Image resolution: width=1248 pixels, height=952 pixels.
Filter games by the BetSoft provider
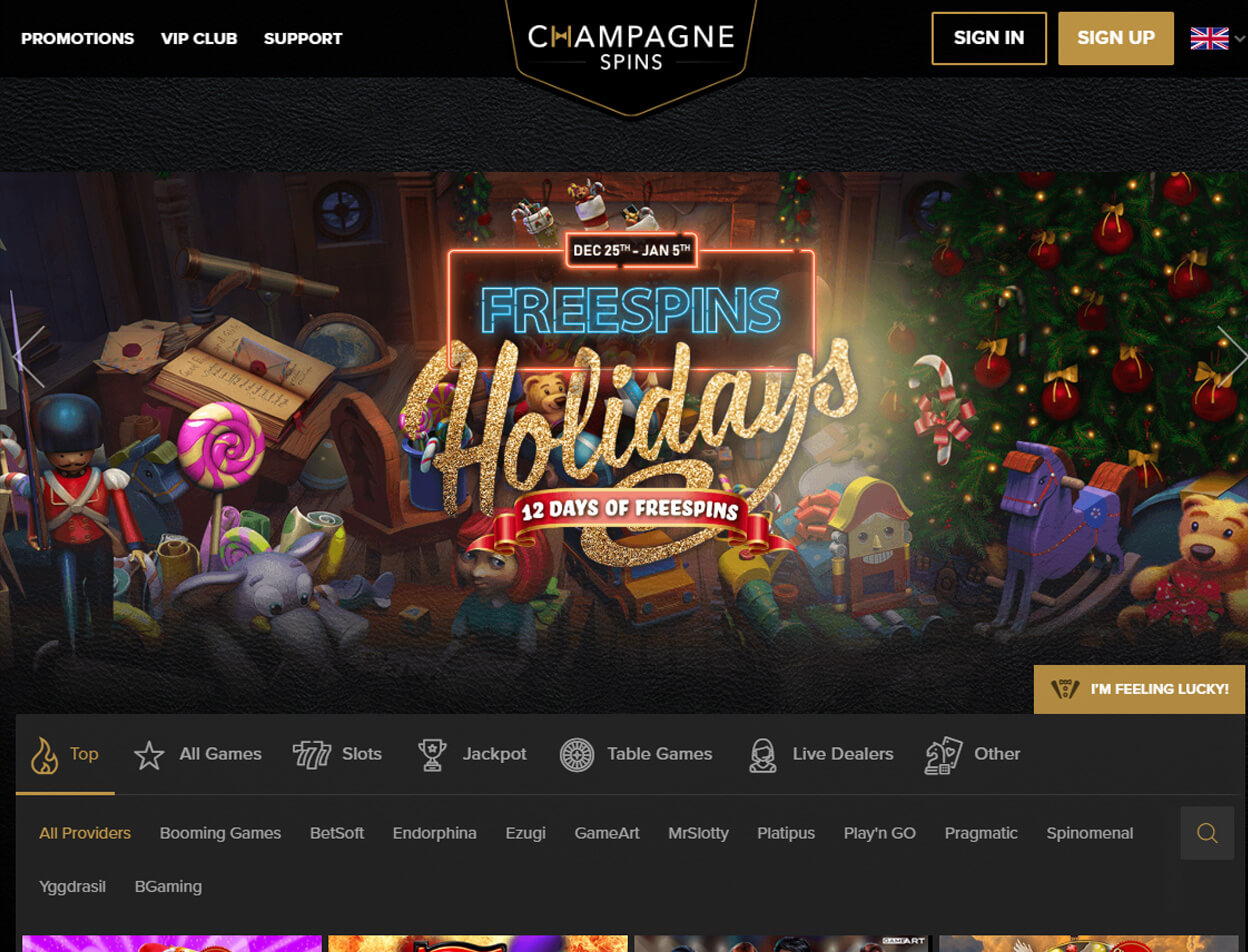pos(337,833)
